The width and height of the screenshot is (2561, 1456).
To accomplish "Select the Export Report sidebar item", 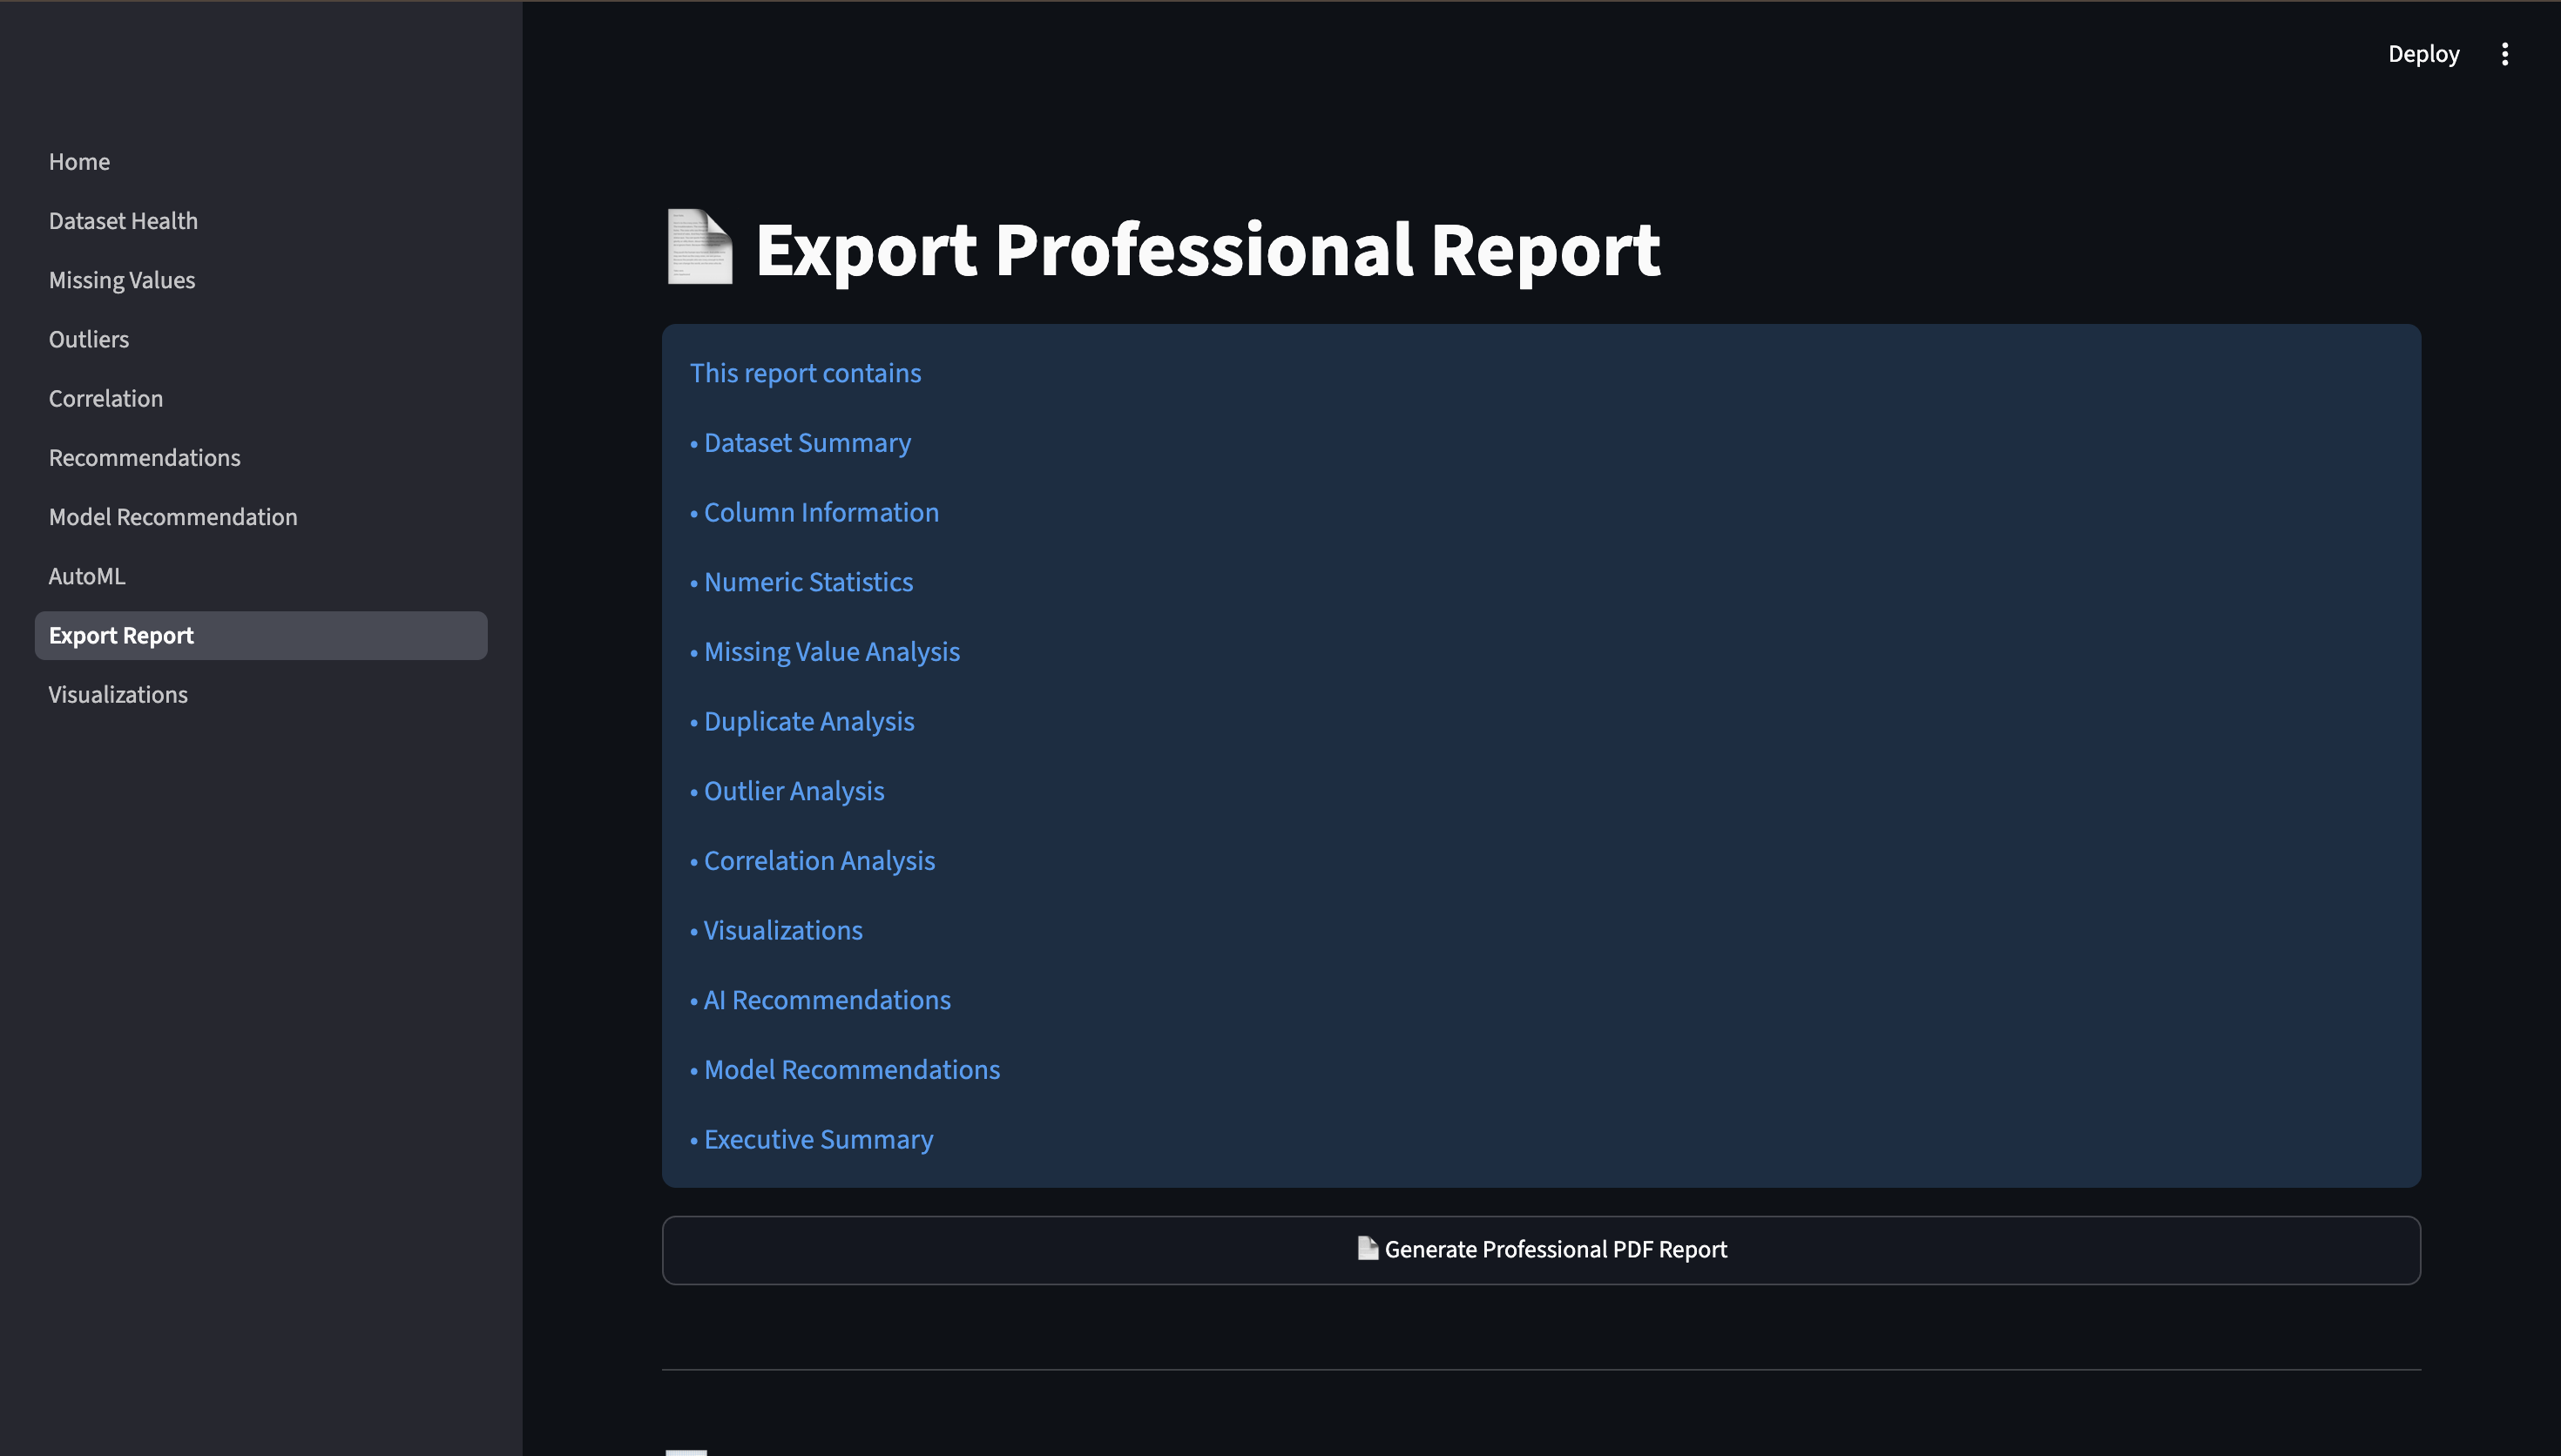I will pos(261,635).
